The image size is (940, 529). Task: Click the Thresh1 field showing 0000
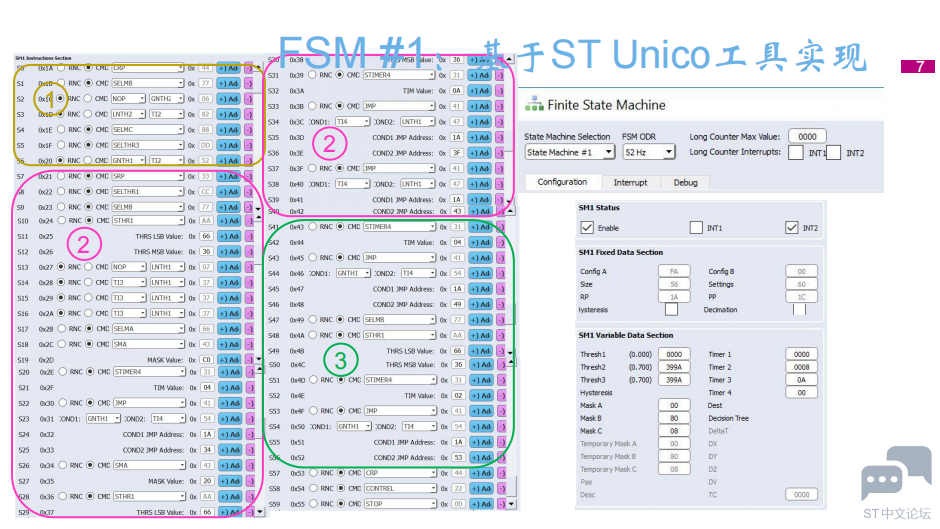(x=674, y=354)
